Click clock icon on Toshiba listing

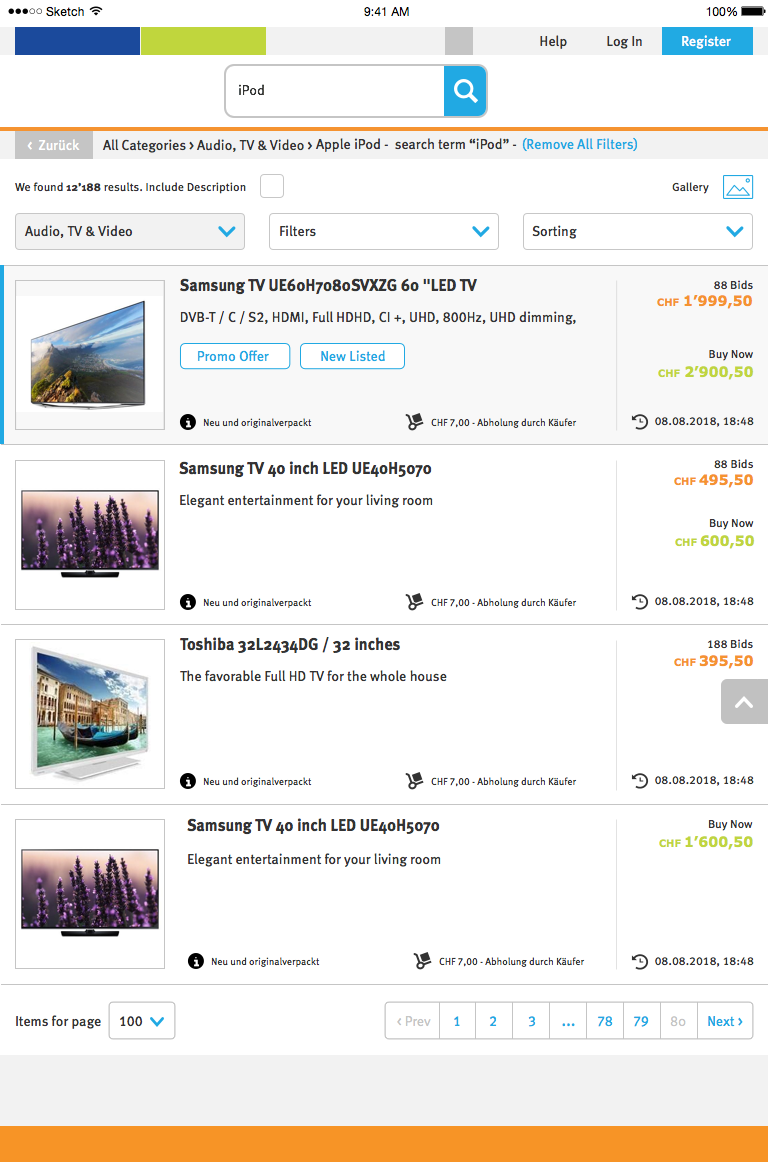pyautogui.click(x=639, y=780)
